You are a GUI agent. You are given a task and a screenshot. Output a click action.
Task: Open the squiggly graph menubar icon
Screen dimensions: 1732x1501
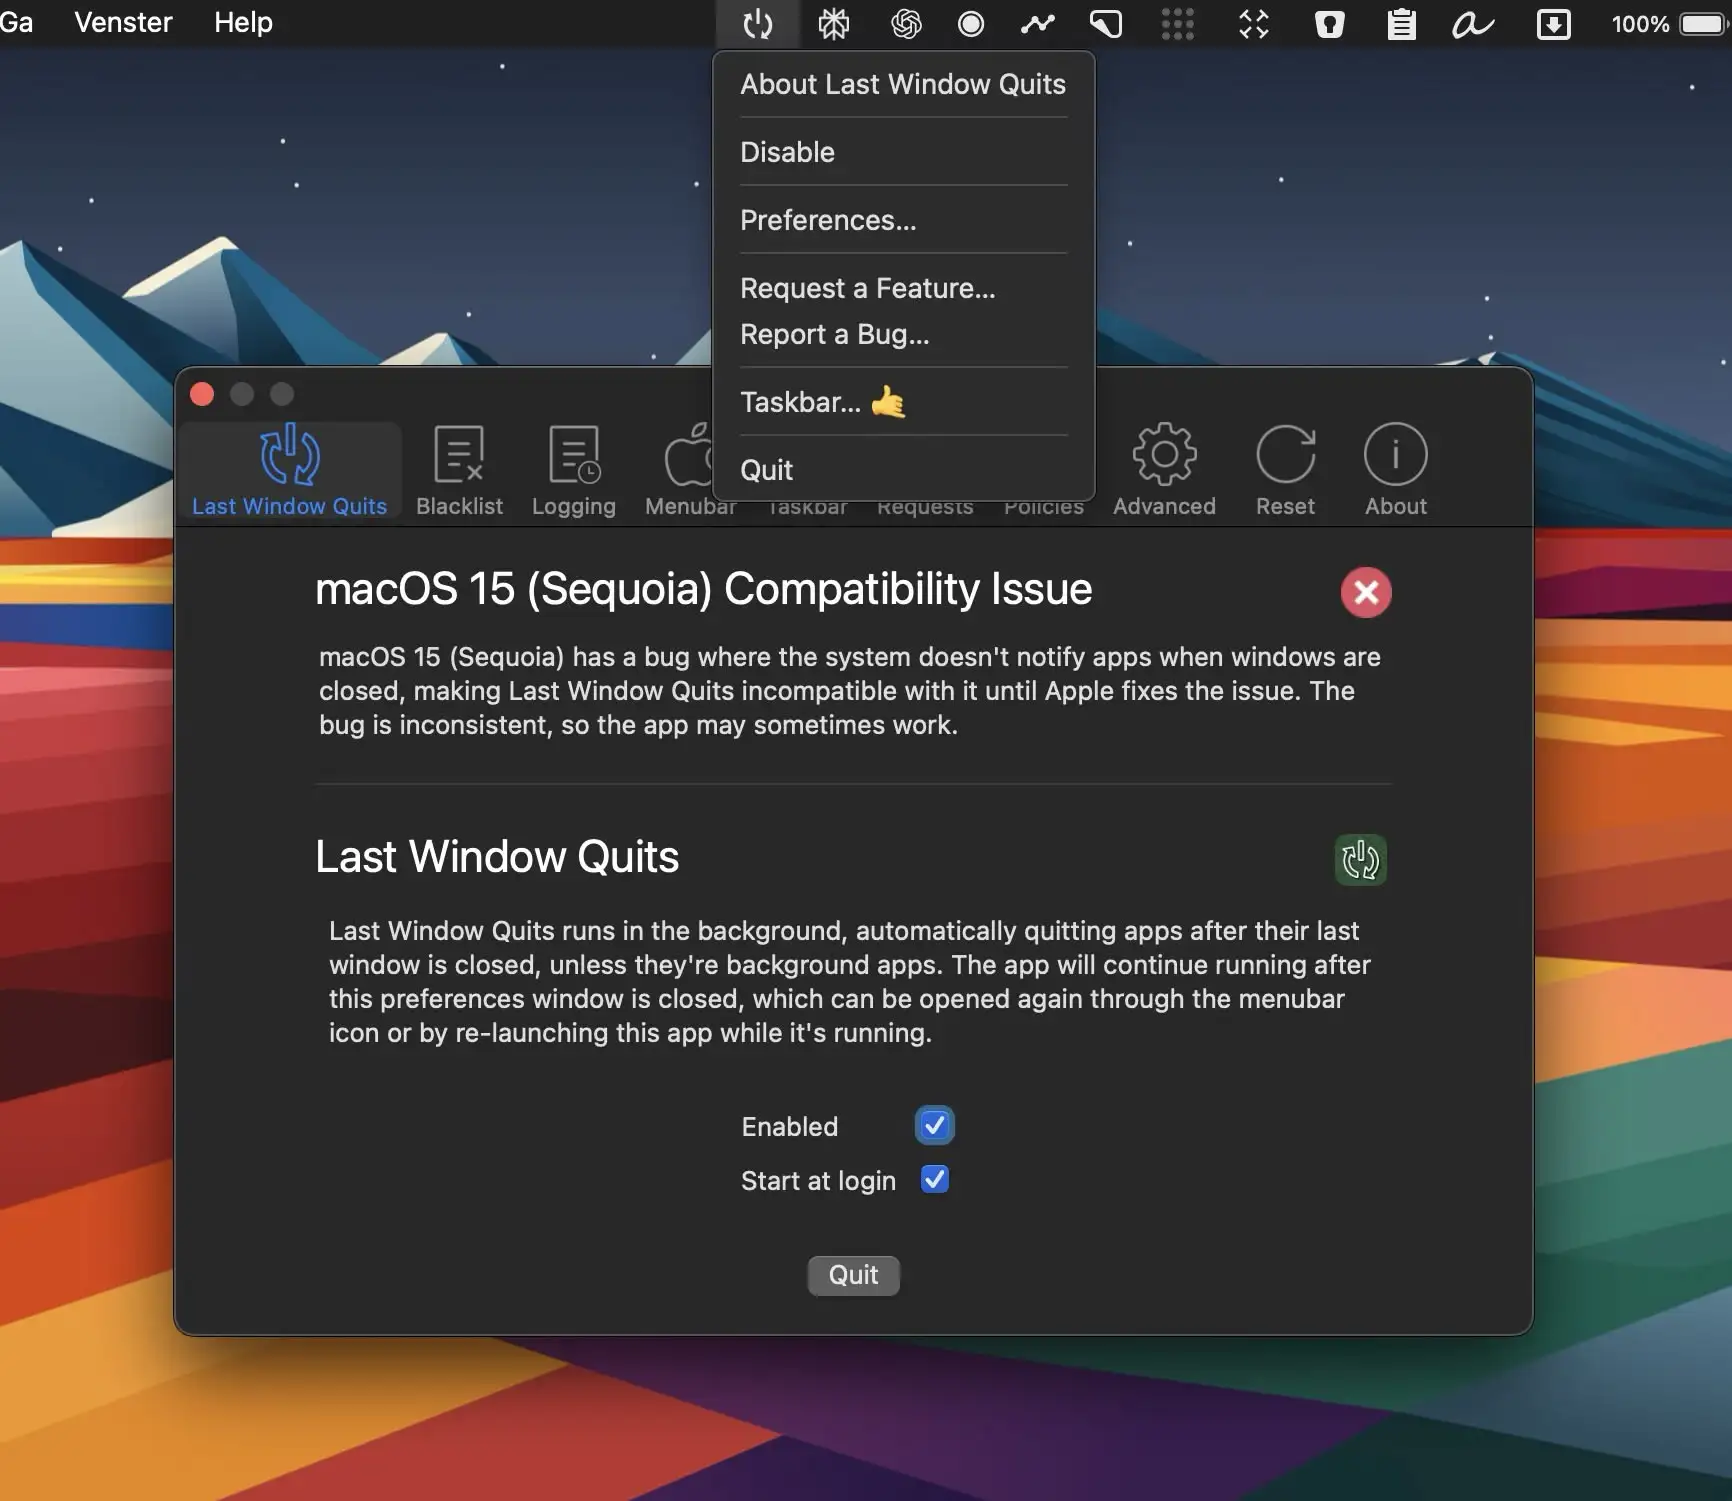pyautogui.click(x=1038, y=23)
